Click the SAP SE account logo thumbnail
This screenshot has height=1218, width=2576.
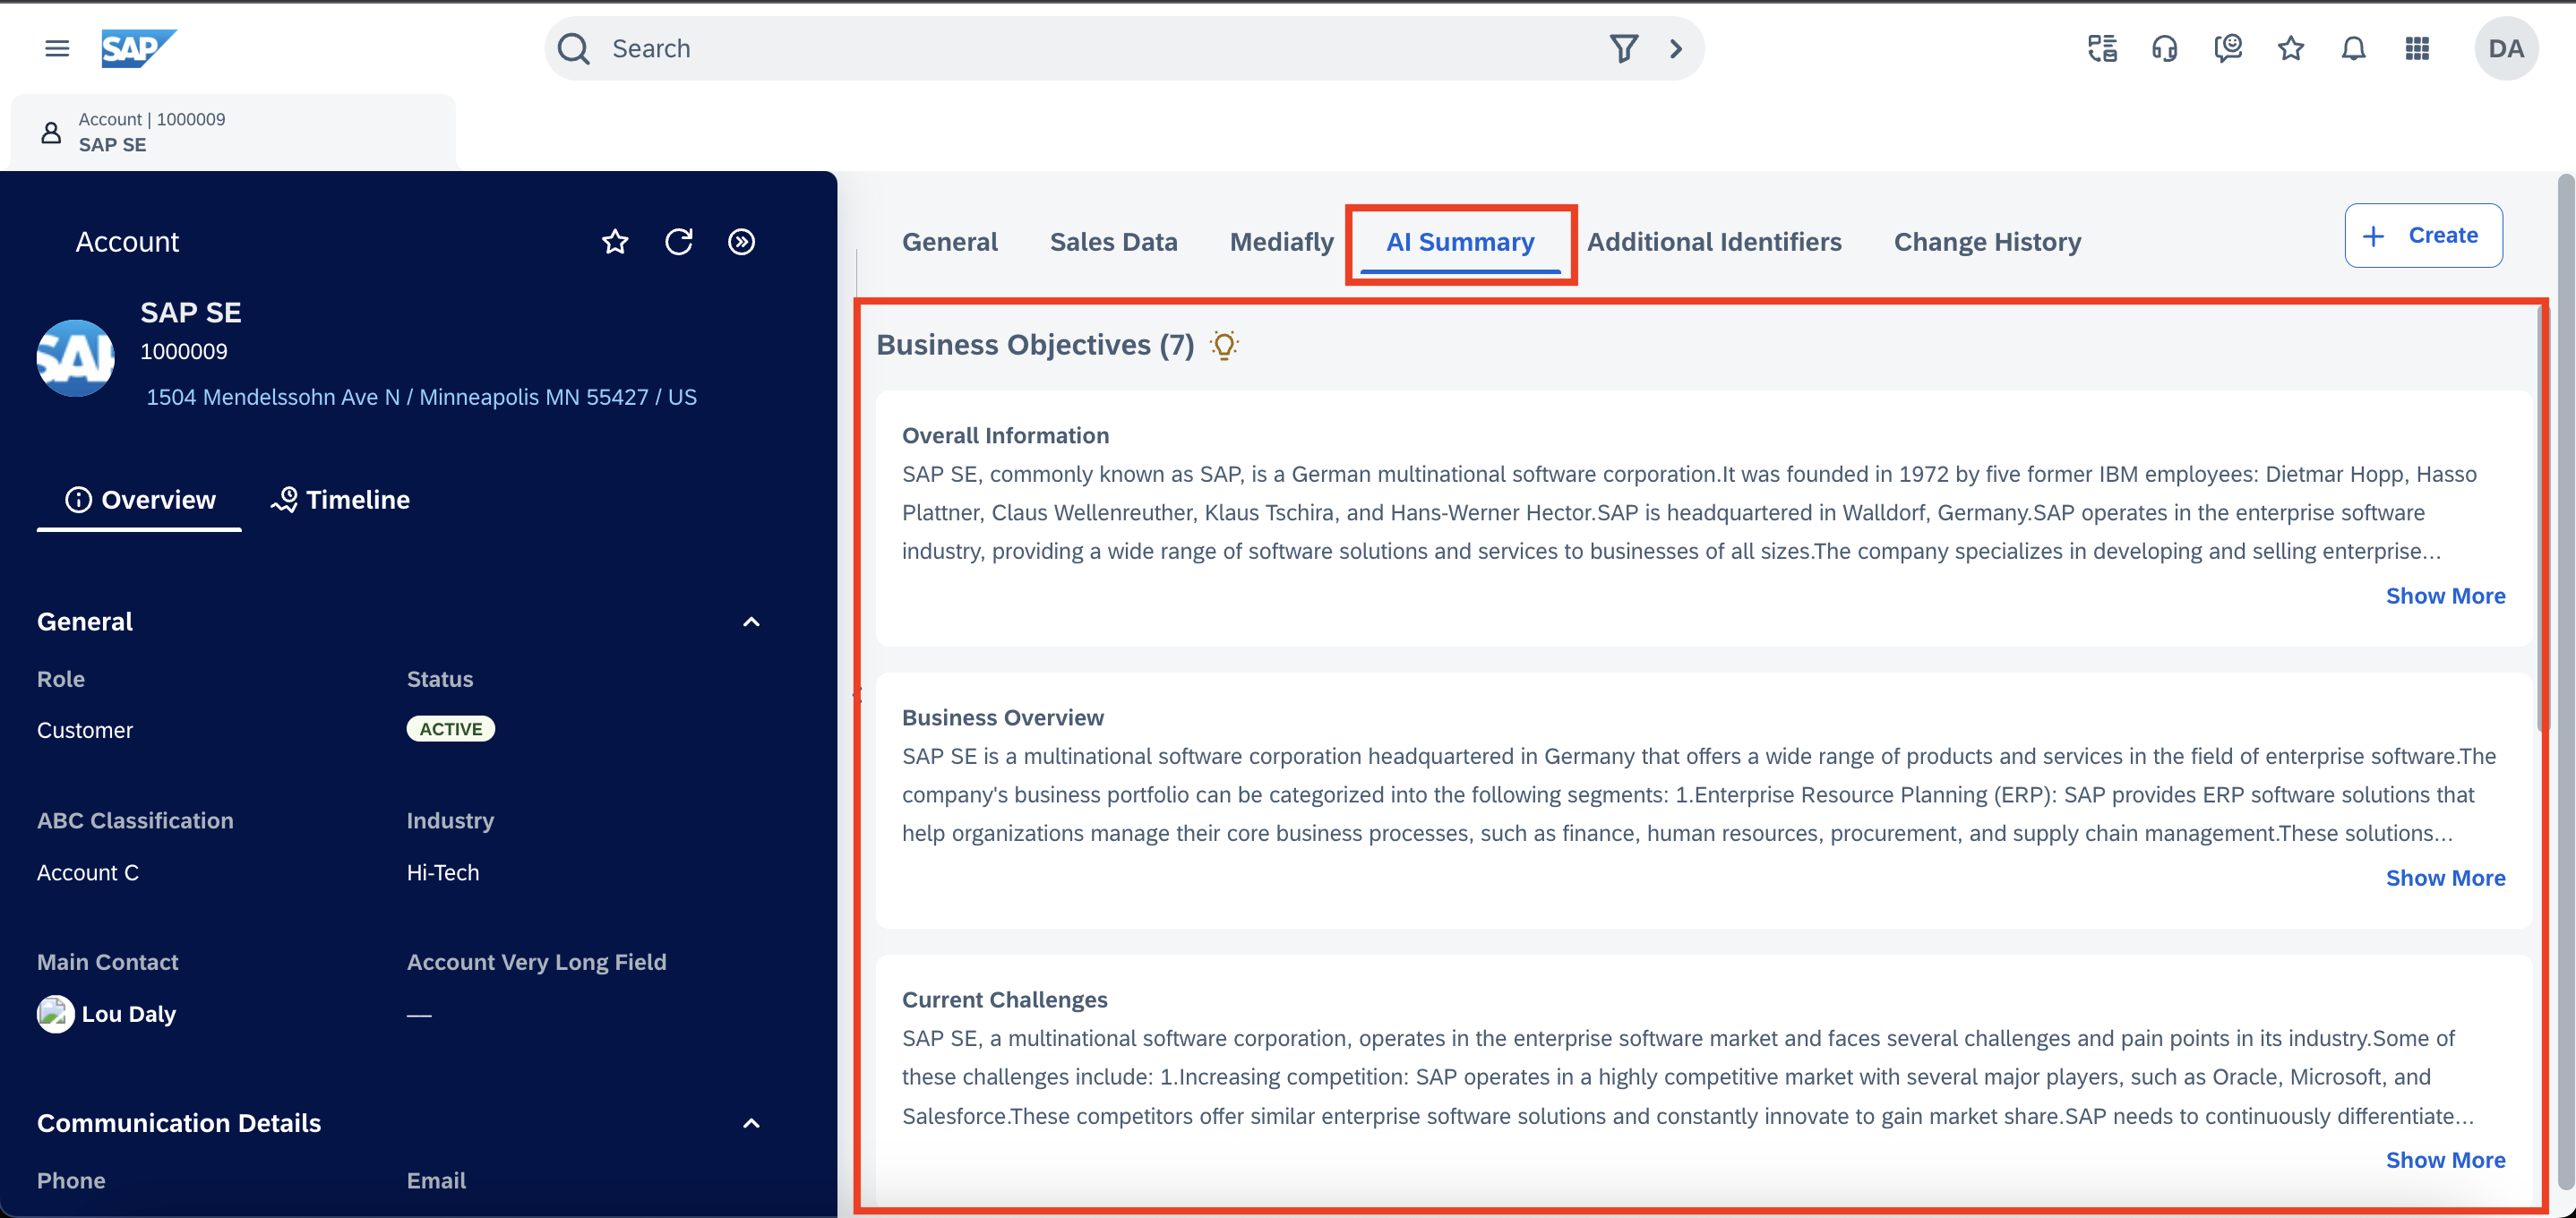point(76,357)
